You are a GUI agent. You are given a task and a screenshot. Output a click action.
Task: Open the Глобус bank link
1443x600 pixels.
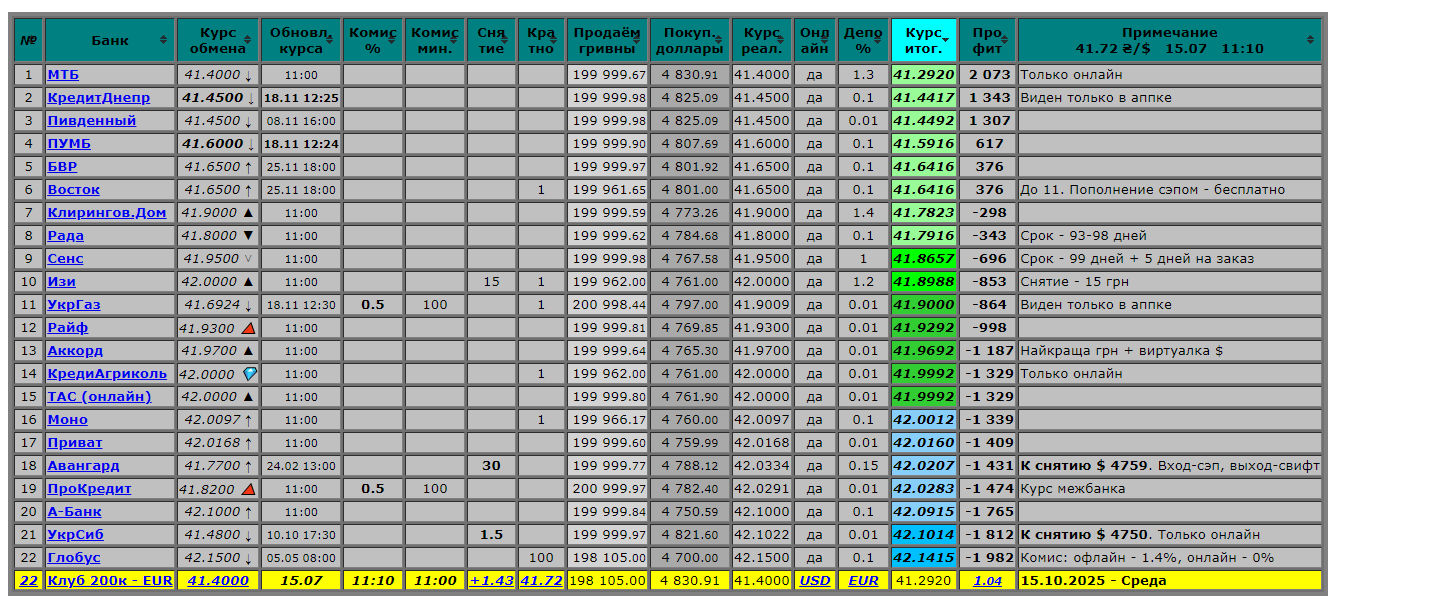(74, 558)
